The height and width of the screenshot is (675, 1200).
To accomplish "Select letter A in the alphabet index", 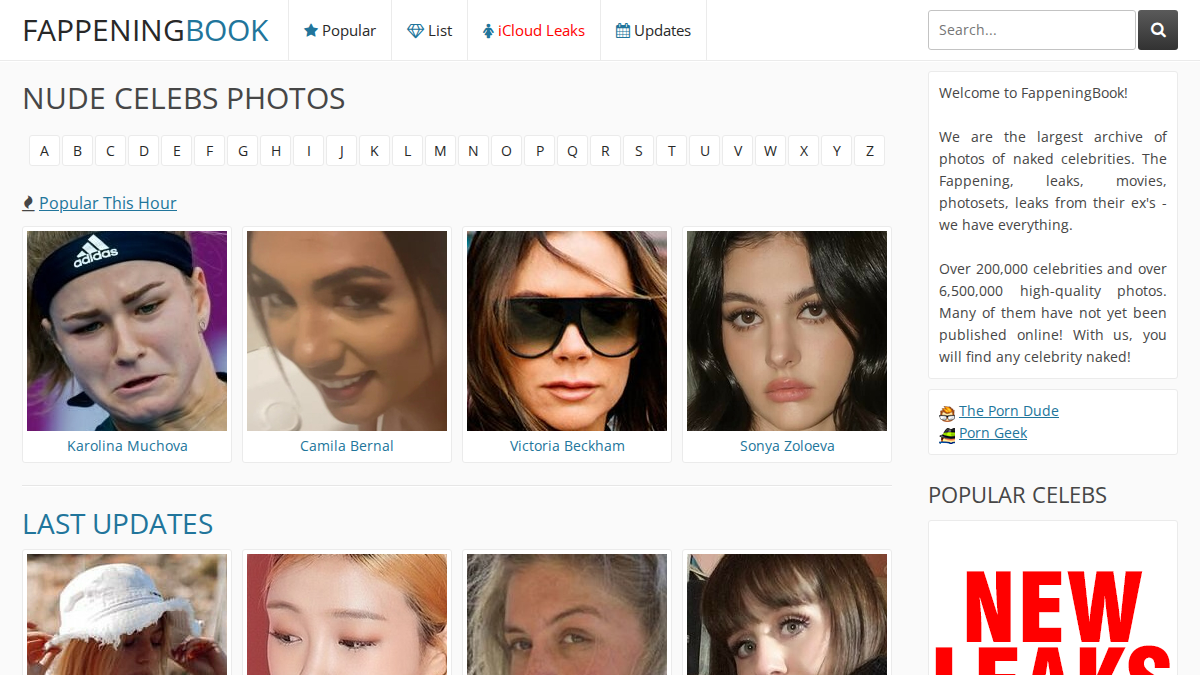I will tap(44, 151).
